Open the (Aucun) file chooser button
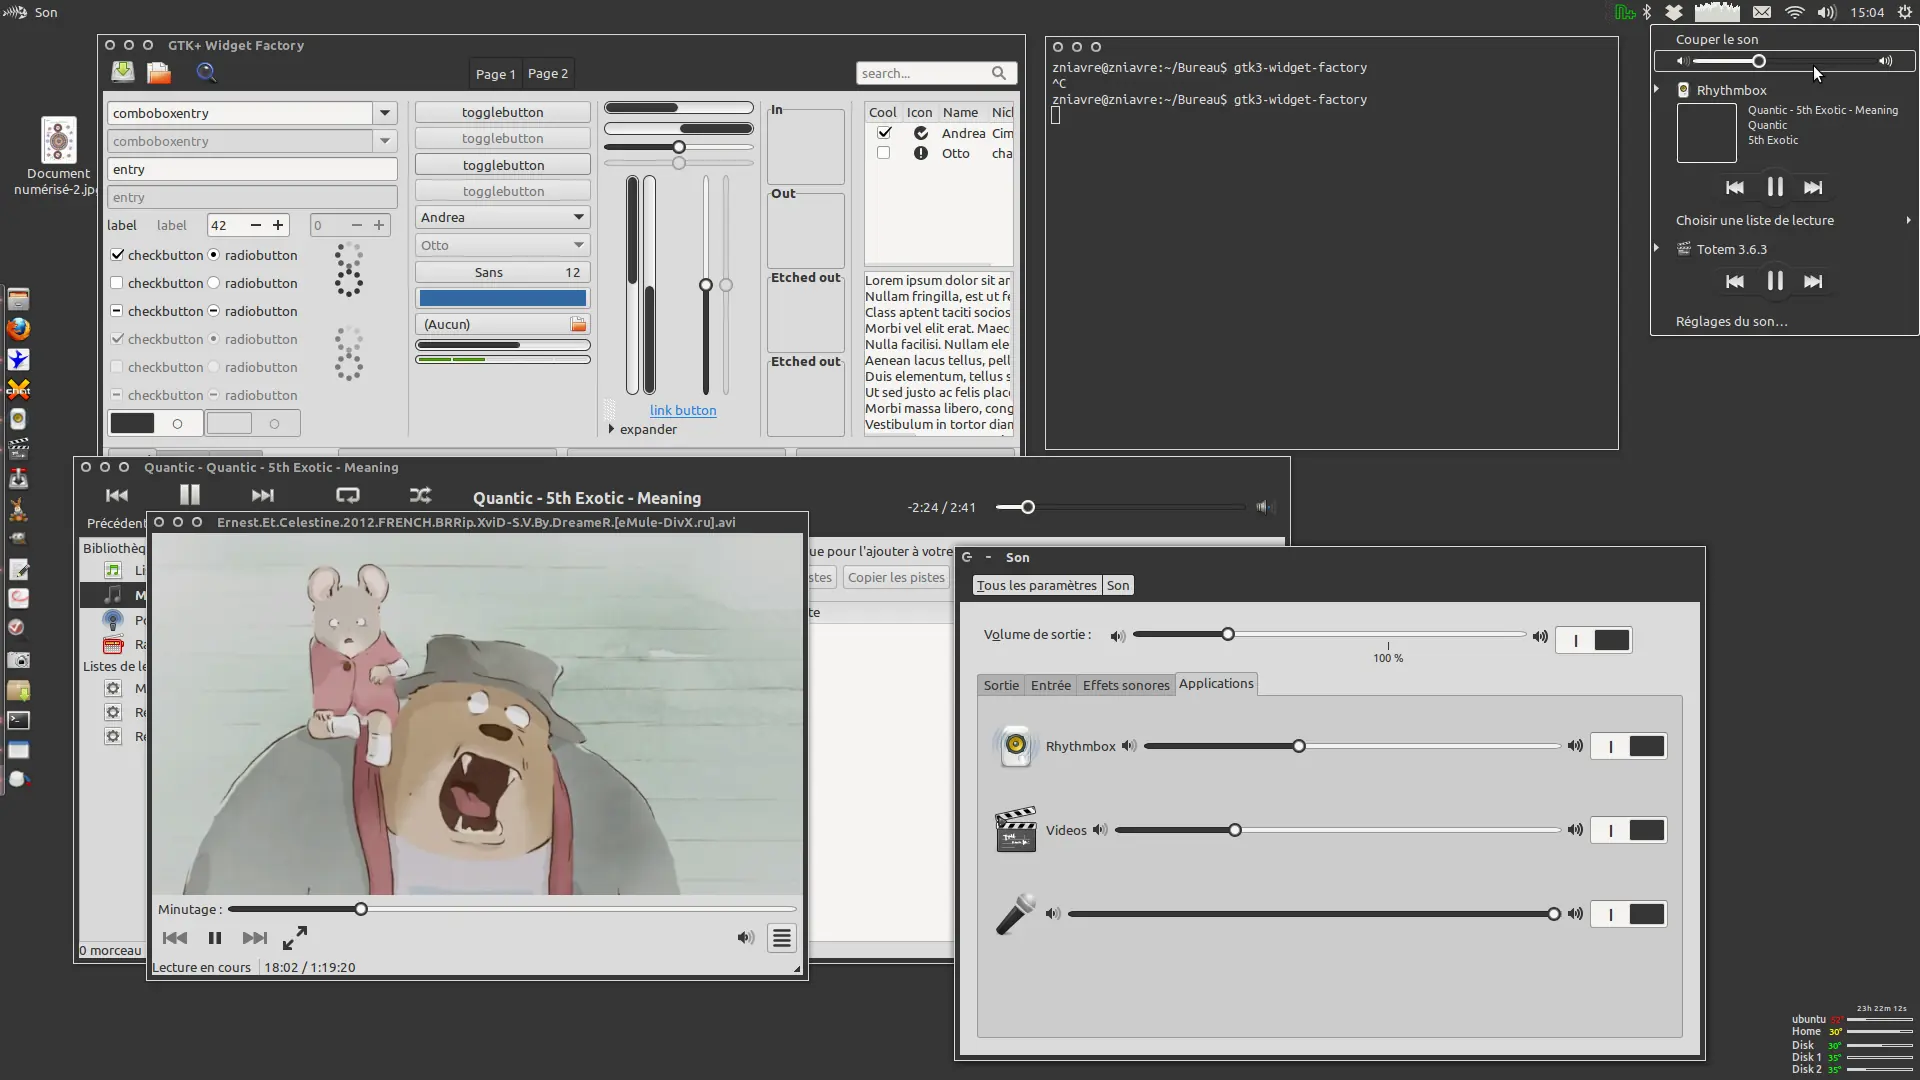Image resolution: width=1920 pixels, height=1080 pixels. point(502,324)
